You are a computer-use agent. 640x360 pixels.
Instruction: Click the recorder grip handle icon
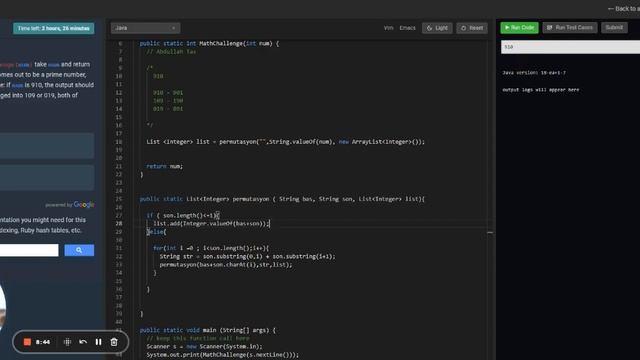tap(67, 342)
